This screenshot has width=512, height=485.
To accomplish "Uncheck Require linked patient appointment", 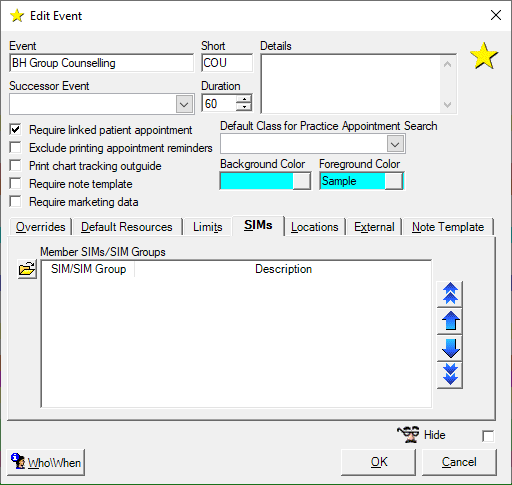I will click(x=15, y=130).
